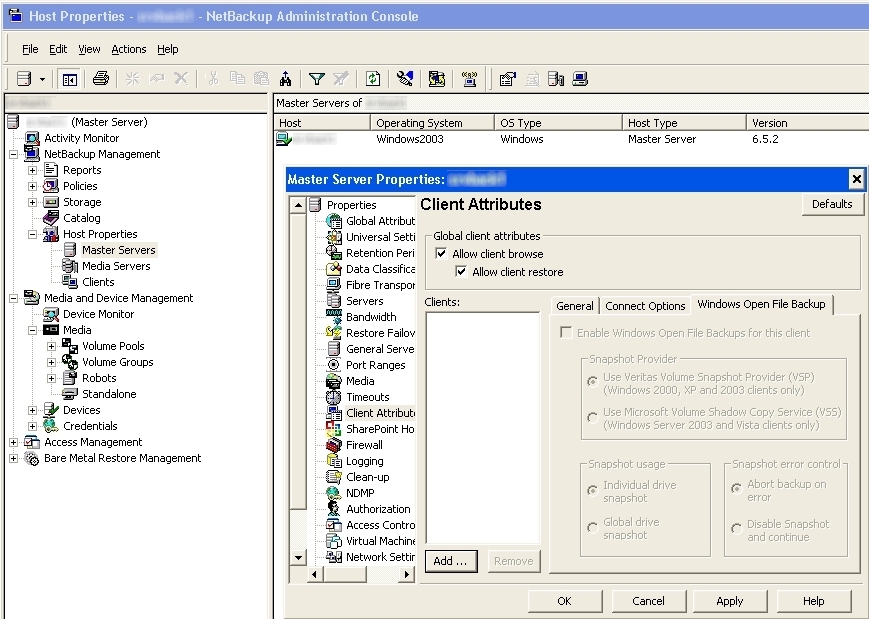Open Logging icon in properties list
Image resolution: width=869 pixels, height=619 pixels.
pos(334,461)
